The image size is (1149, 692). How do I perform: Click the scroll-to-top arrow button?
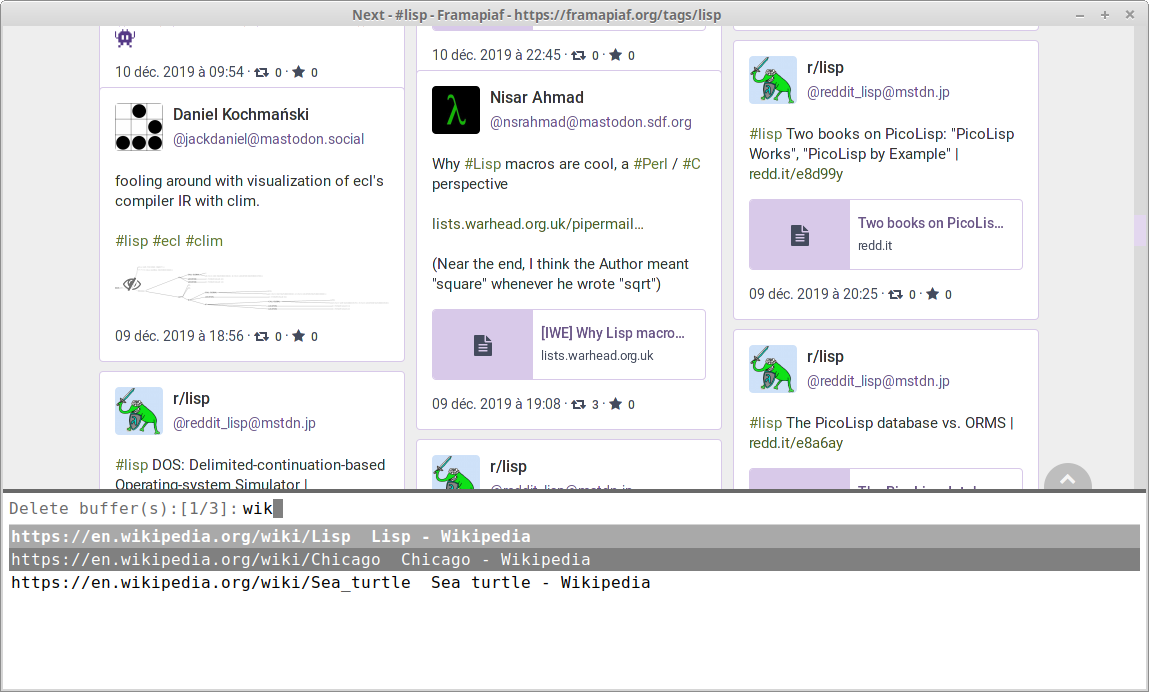coord(1068,478)
